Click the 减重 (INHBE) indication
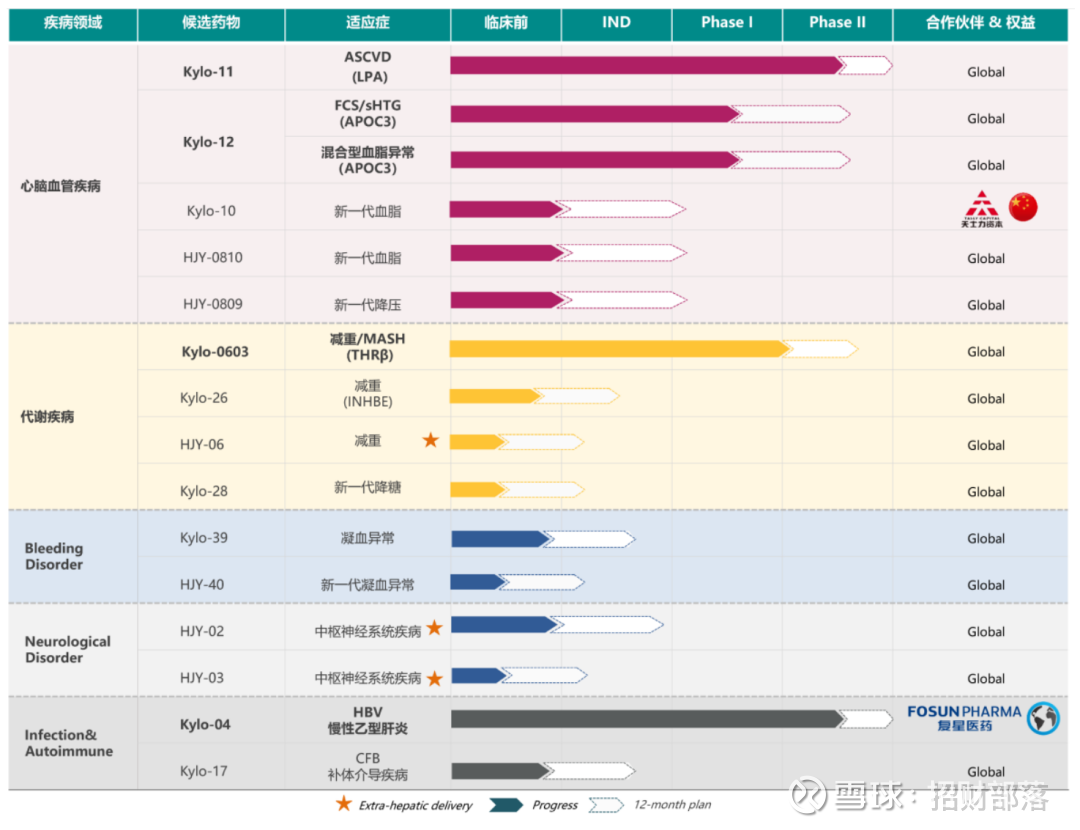The height and width of the screenshot is (830, 1080). 368,393
